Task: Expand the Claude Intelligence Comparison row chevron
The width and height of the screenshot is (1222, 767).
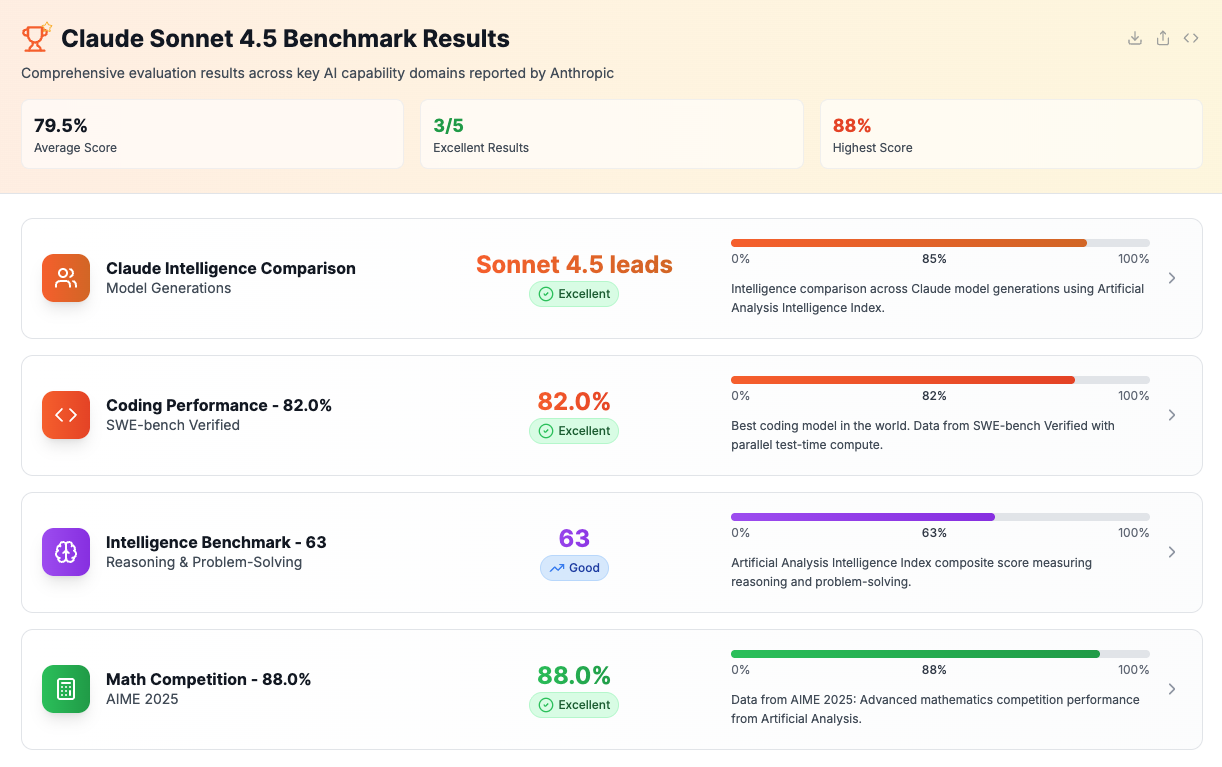Action: [x=1171, y=278]
